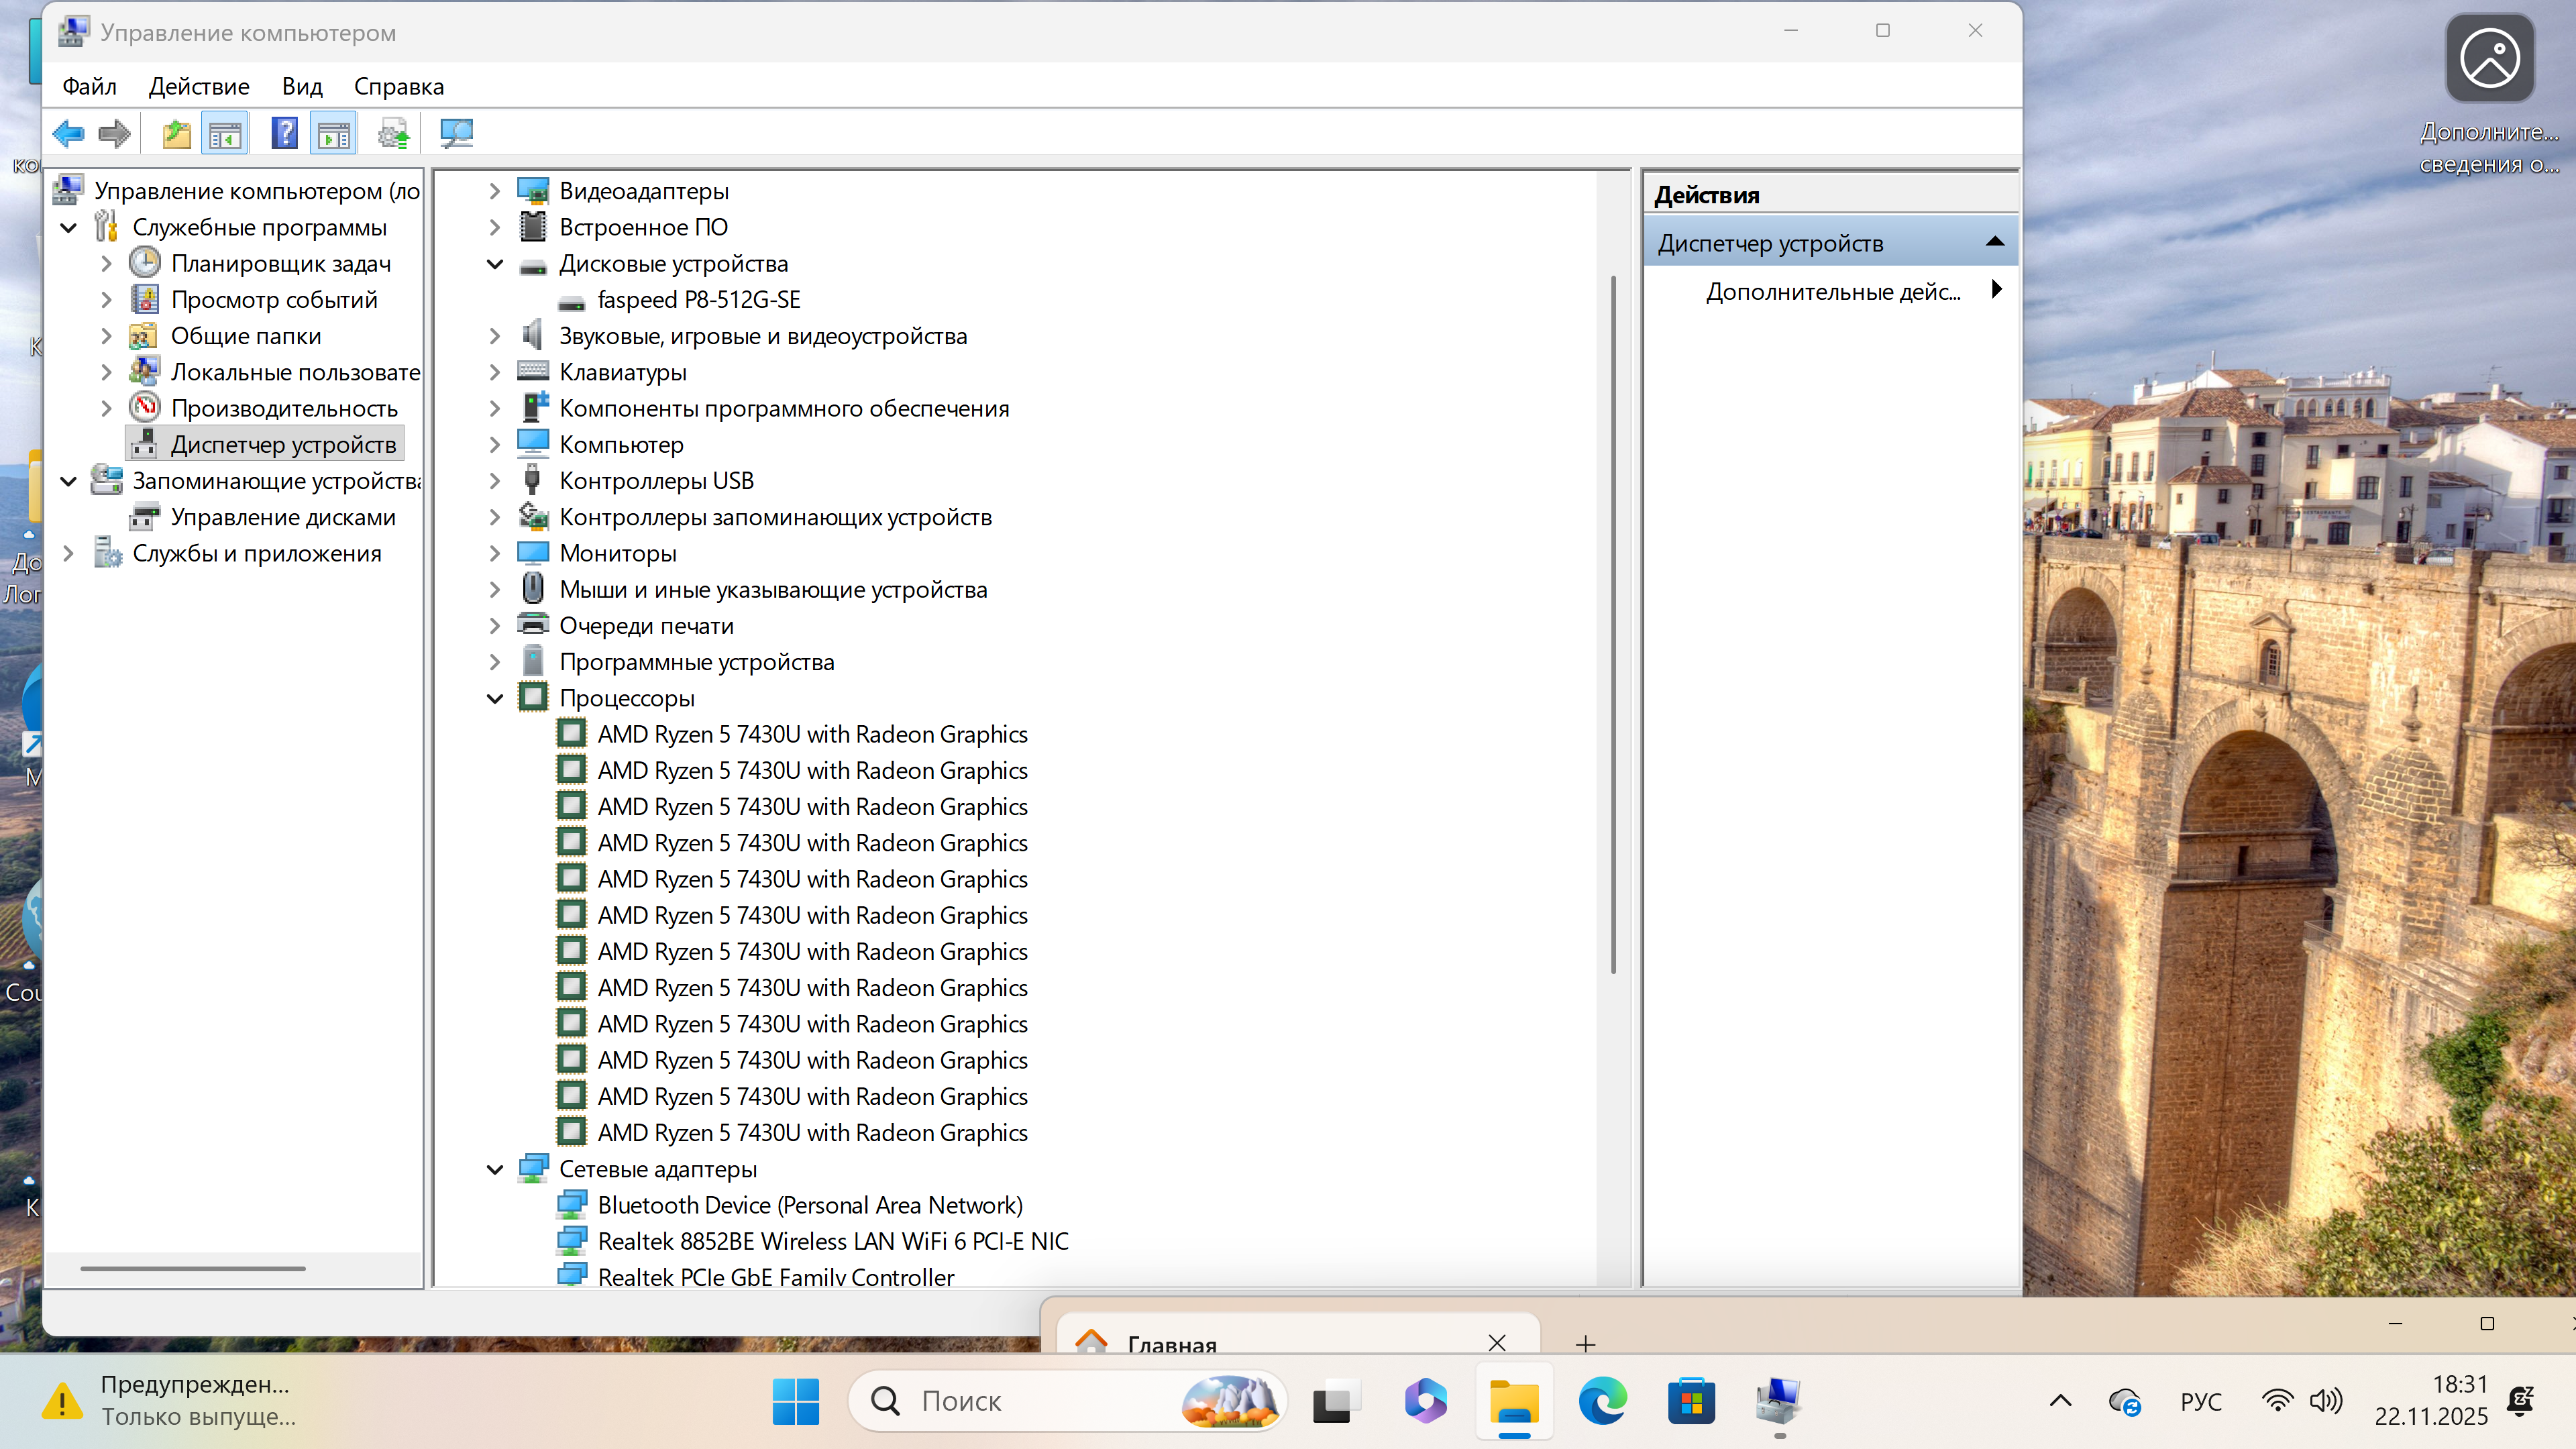Collapse the Процессоры device category
Viewport: 2576px width, 1449px height.
tap(495, 698)
